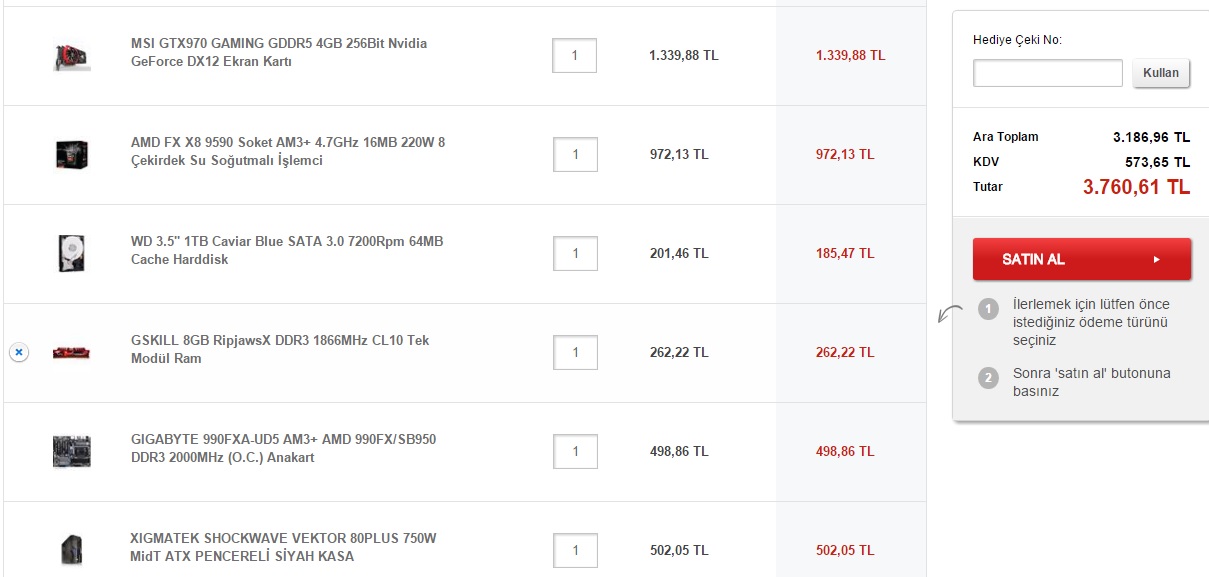
Task: Remove GSKILL RAM with the X icon
Action: pos(19,352)
